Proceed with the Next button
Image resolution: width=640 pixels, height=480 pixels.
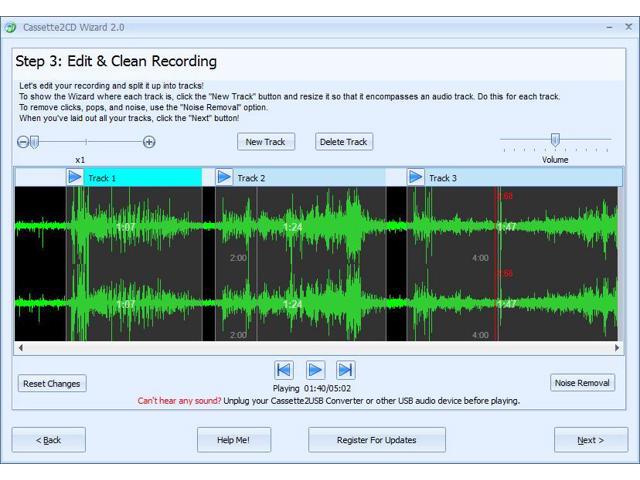point(591,440)
